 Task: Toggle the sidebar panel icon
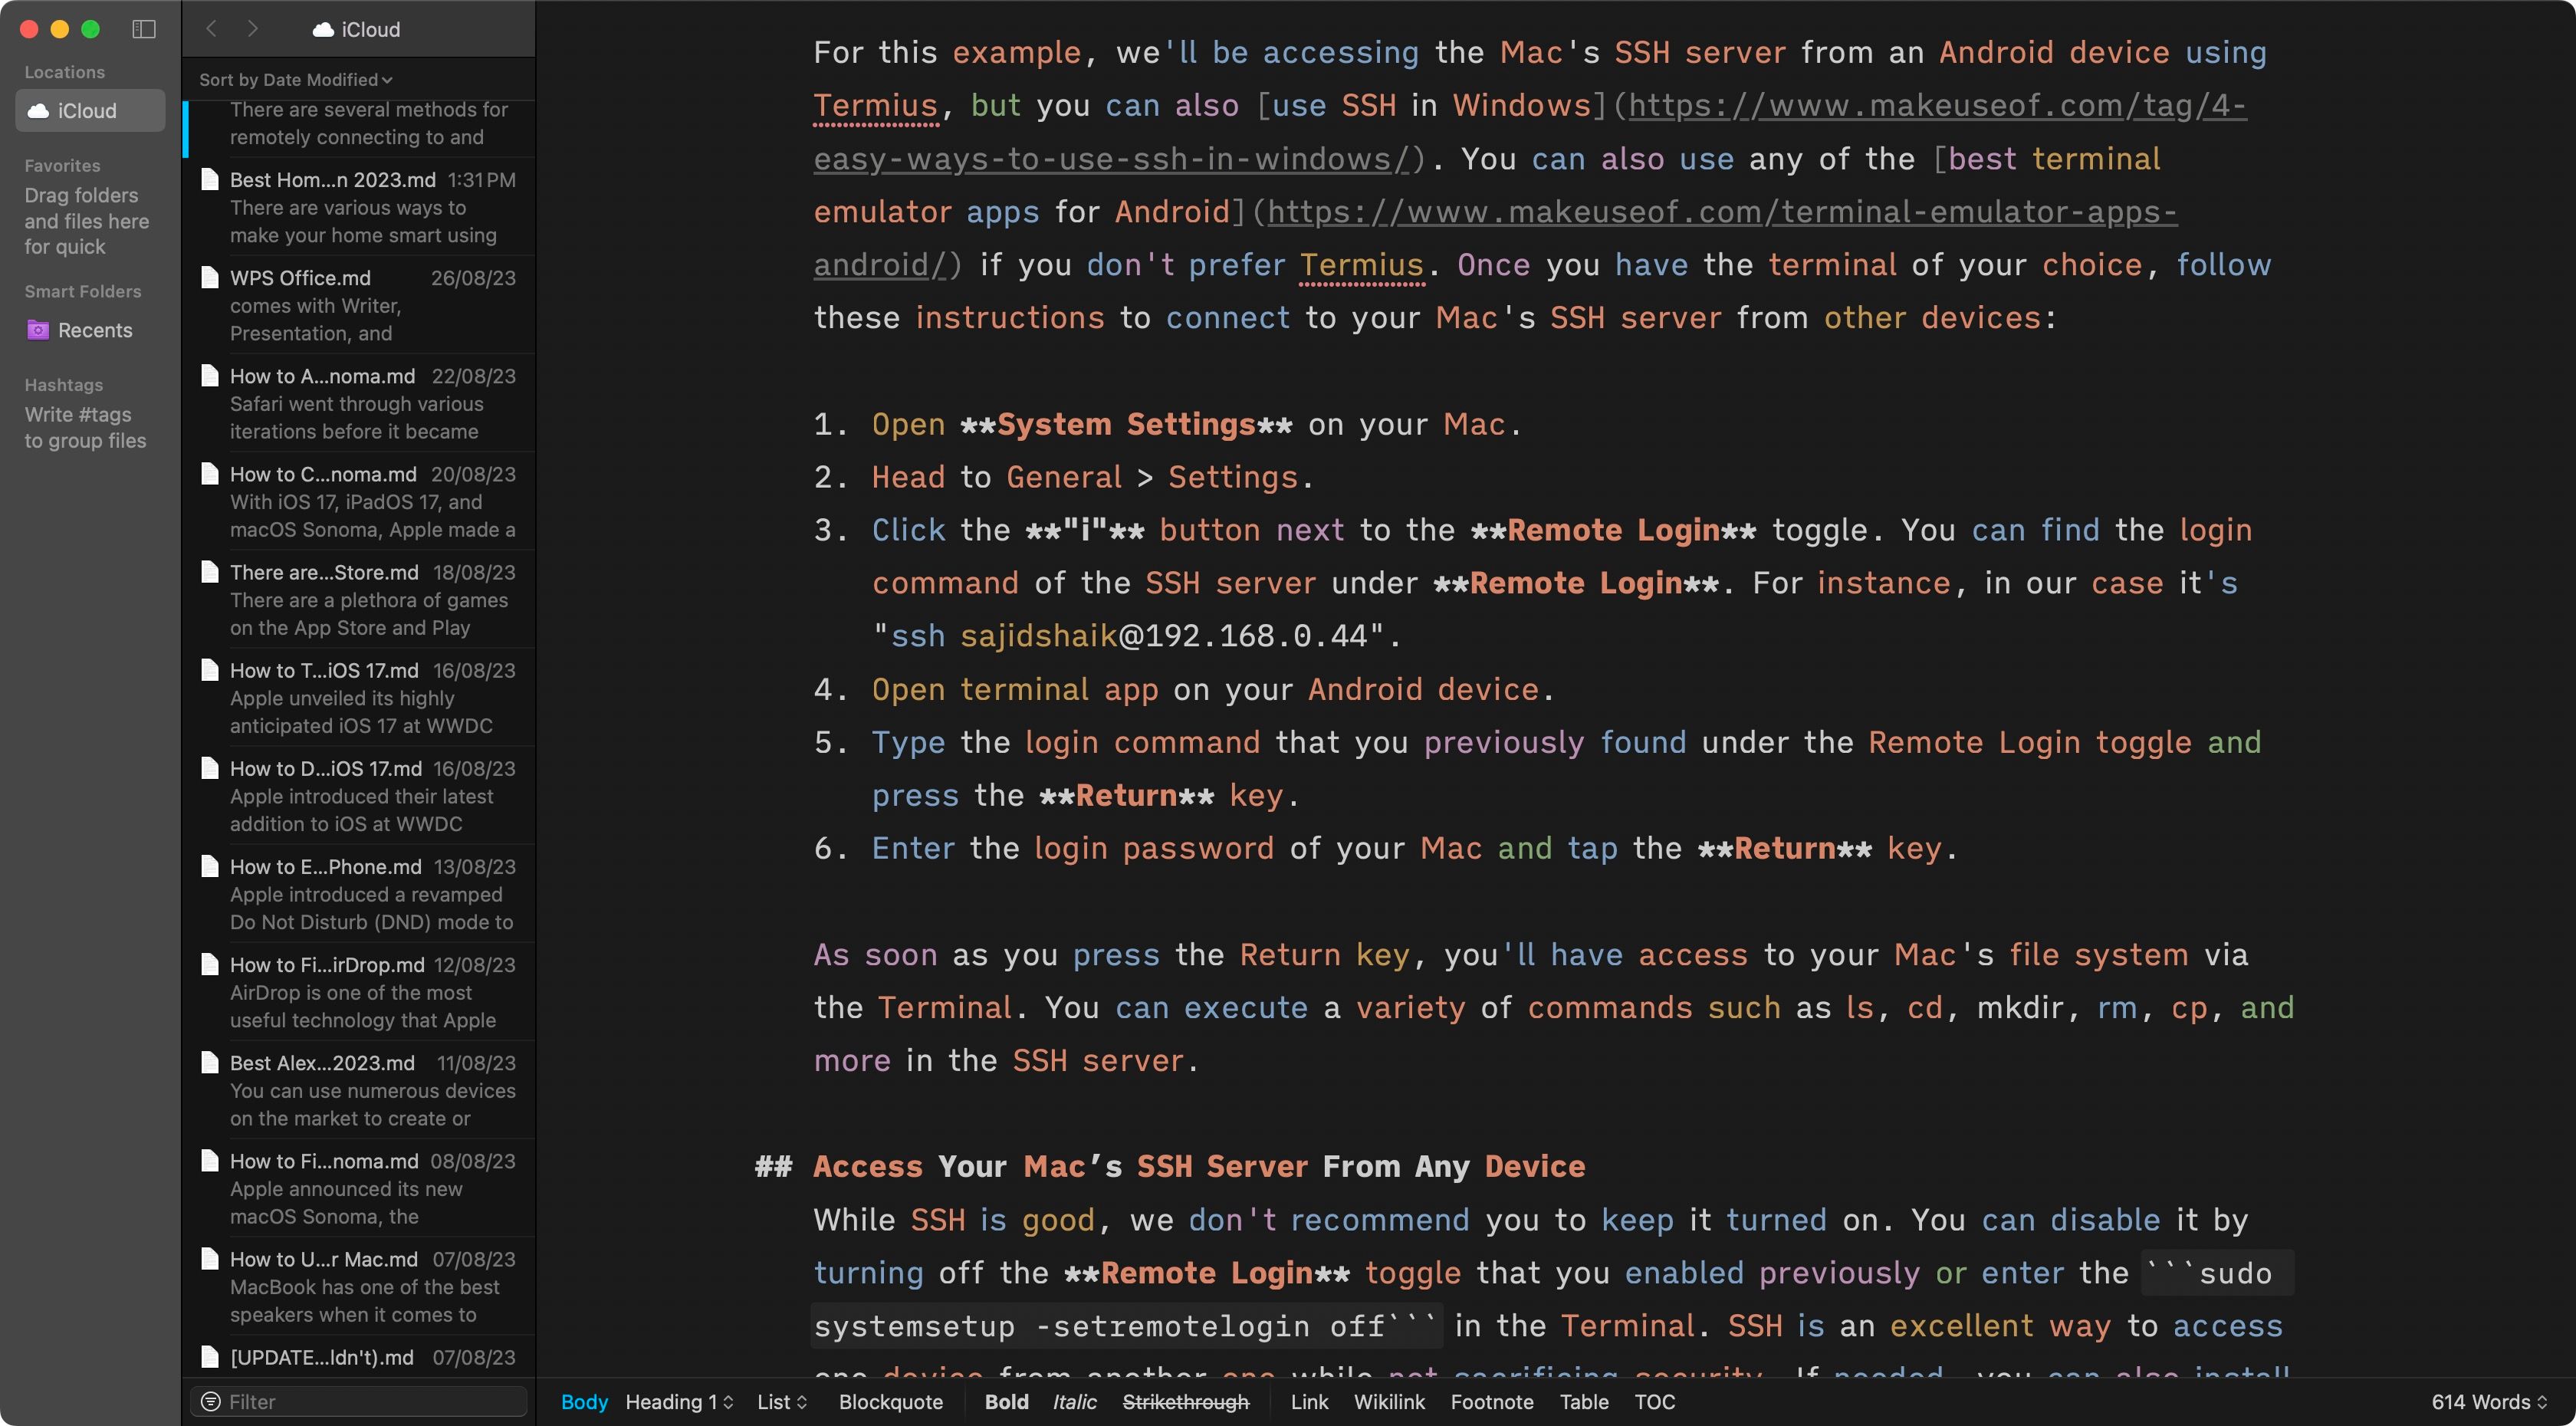[145, 29]
